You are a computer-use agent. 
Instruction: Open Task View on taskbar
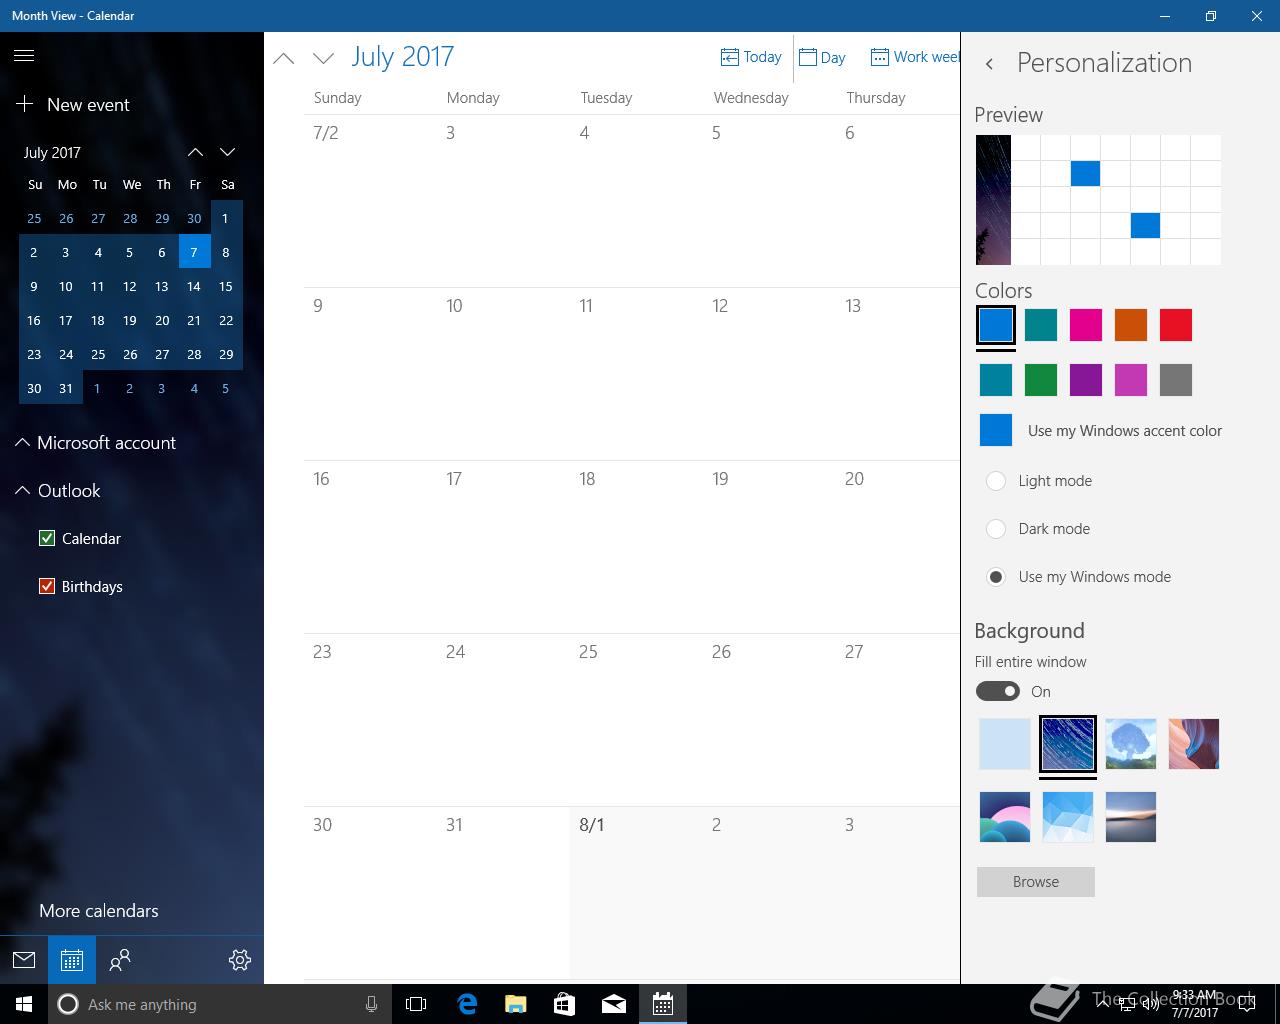click(x=416, y=1004)
